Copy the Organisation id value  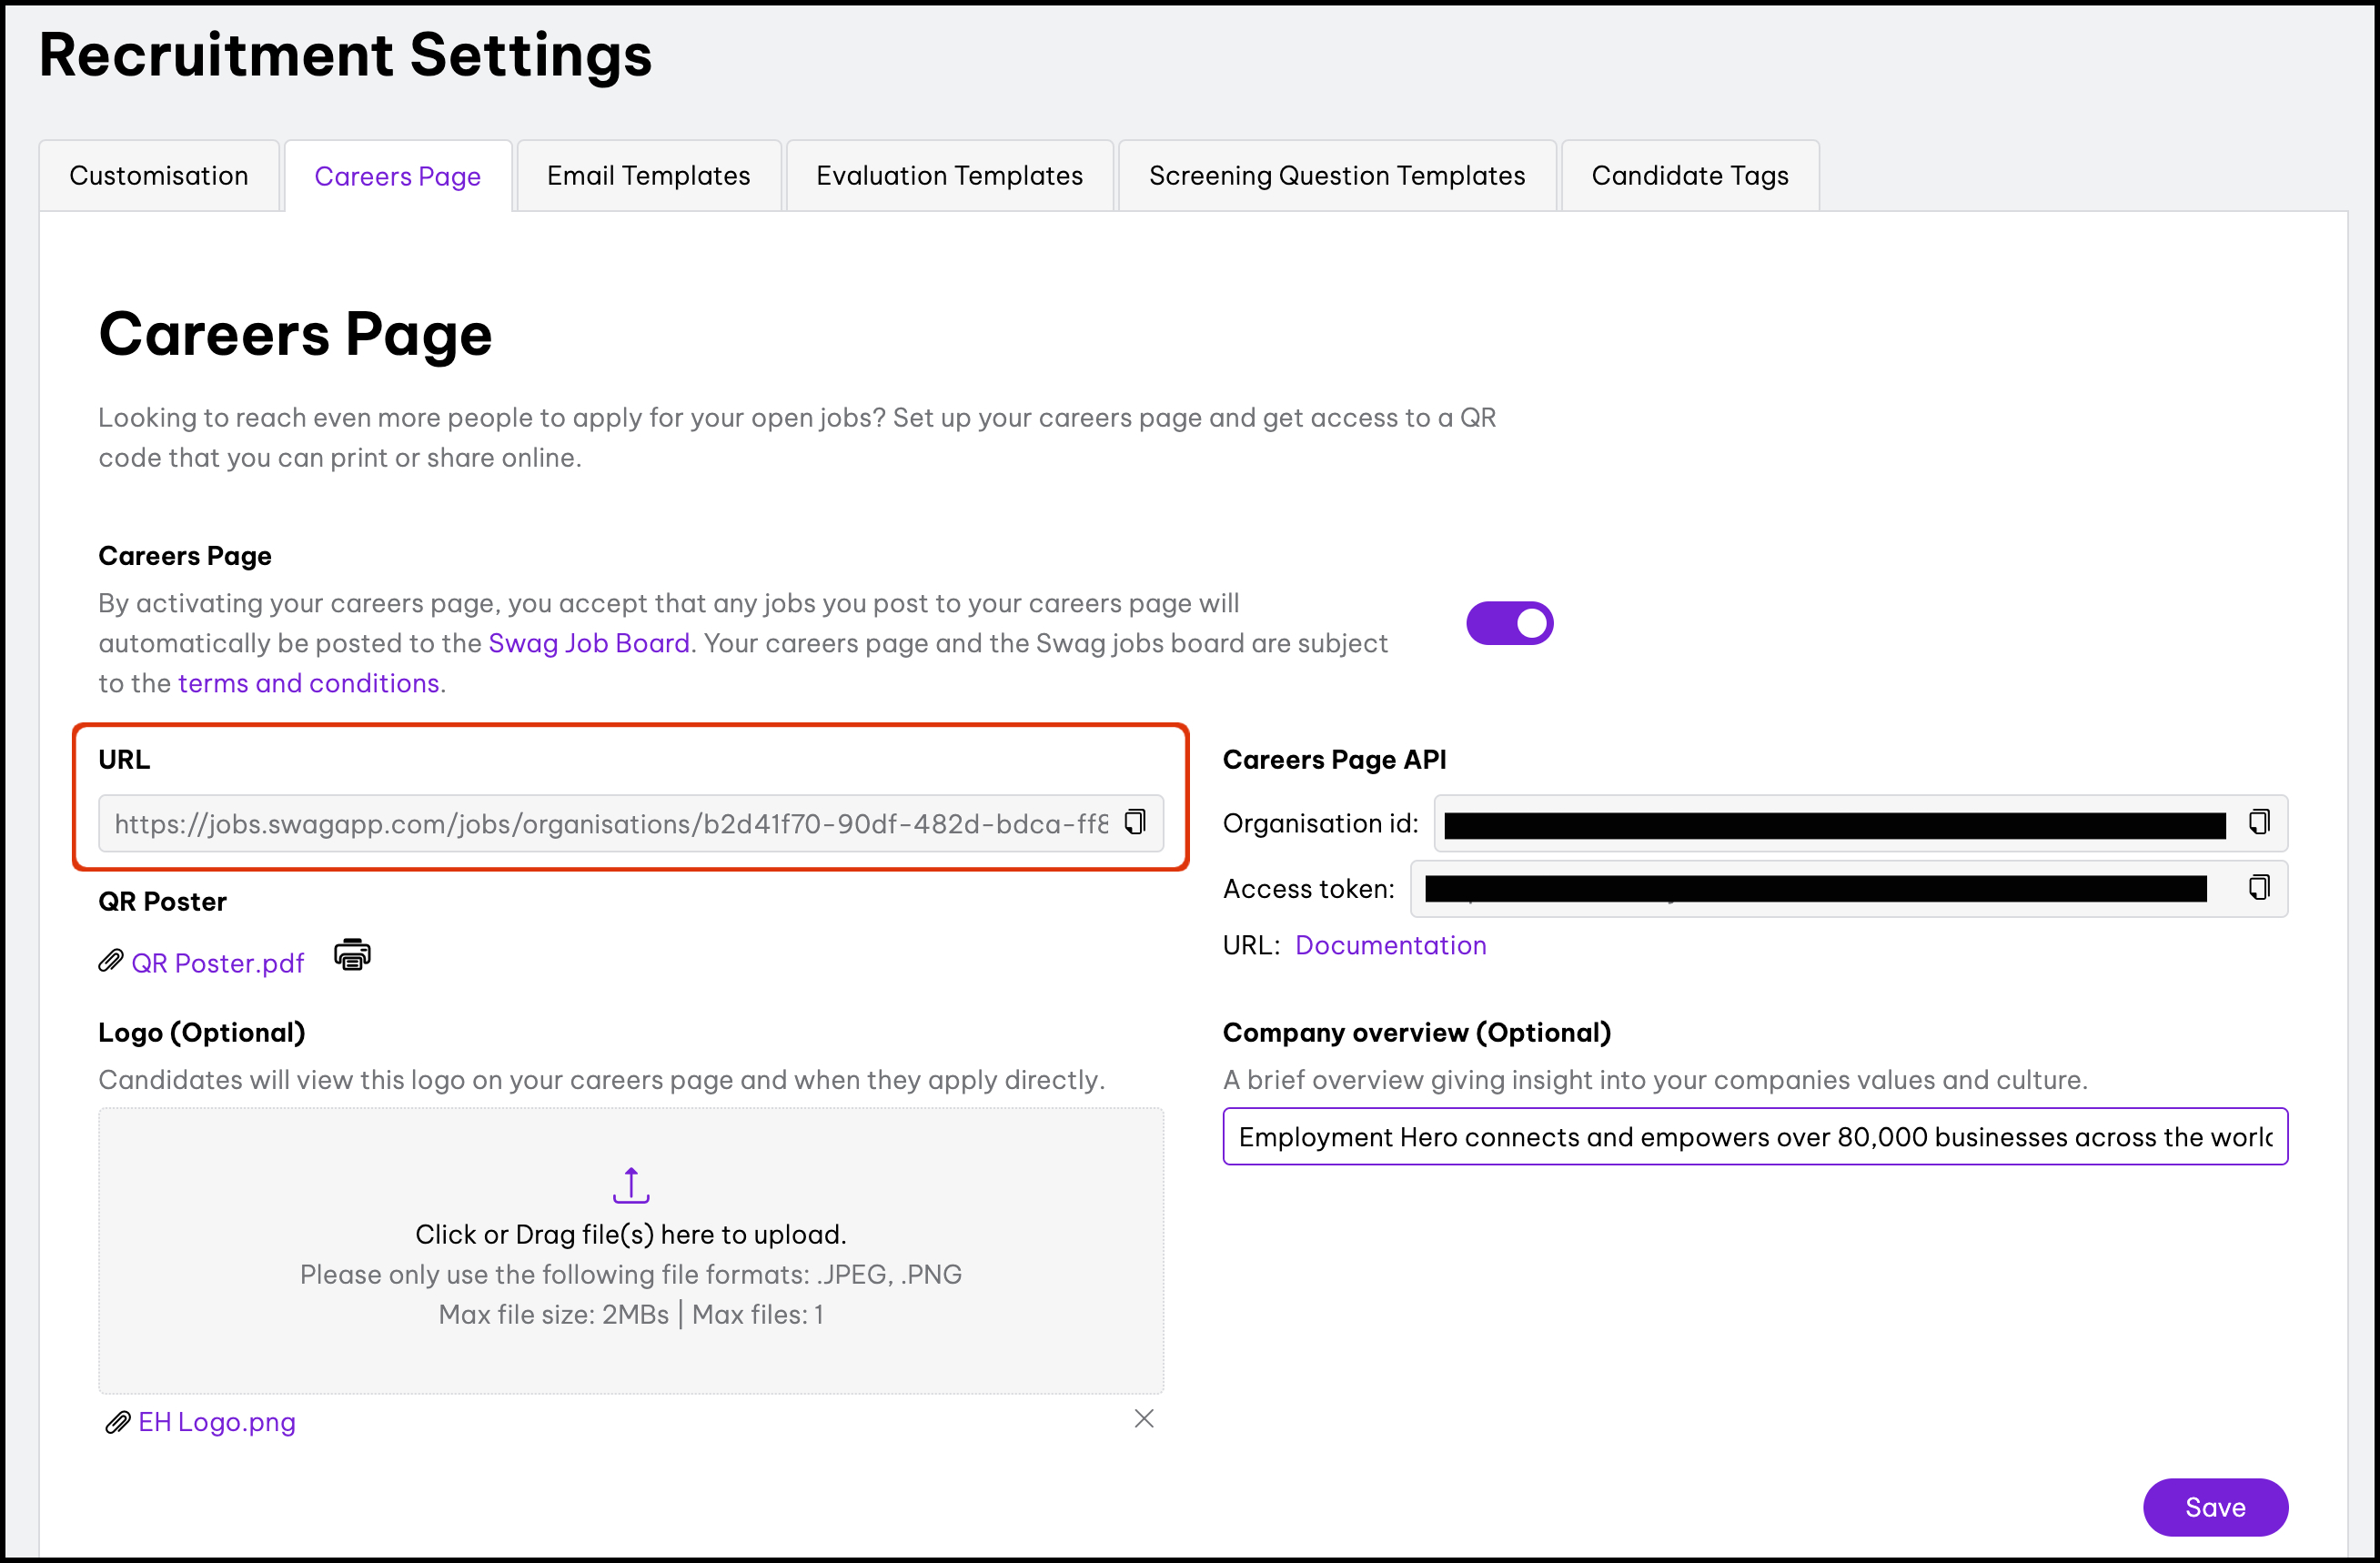coord(2258,822)
